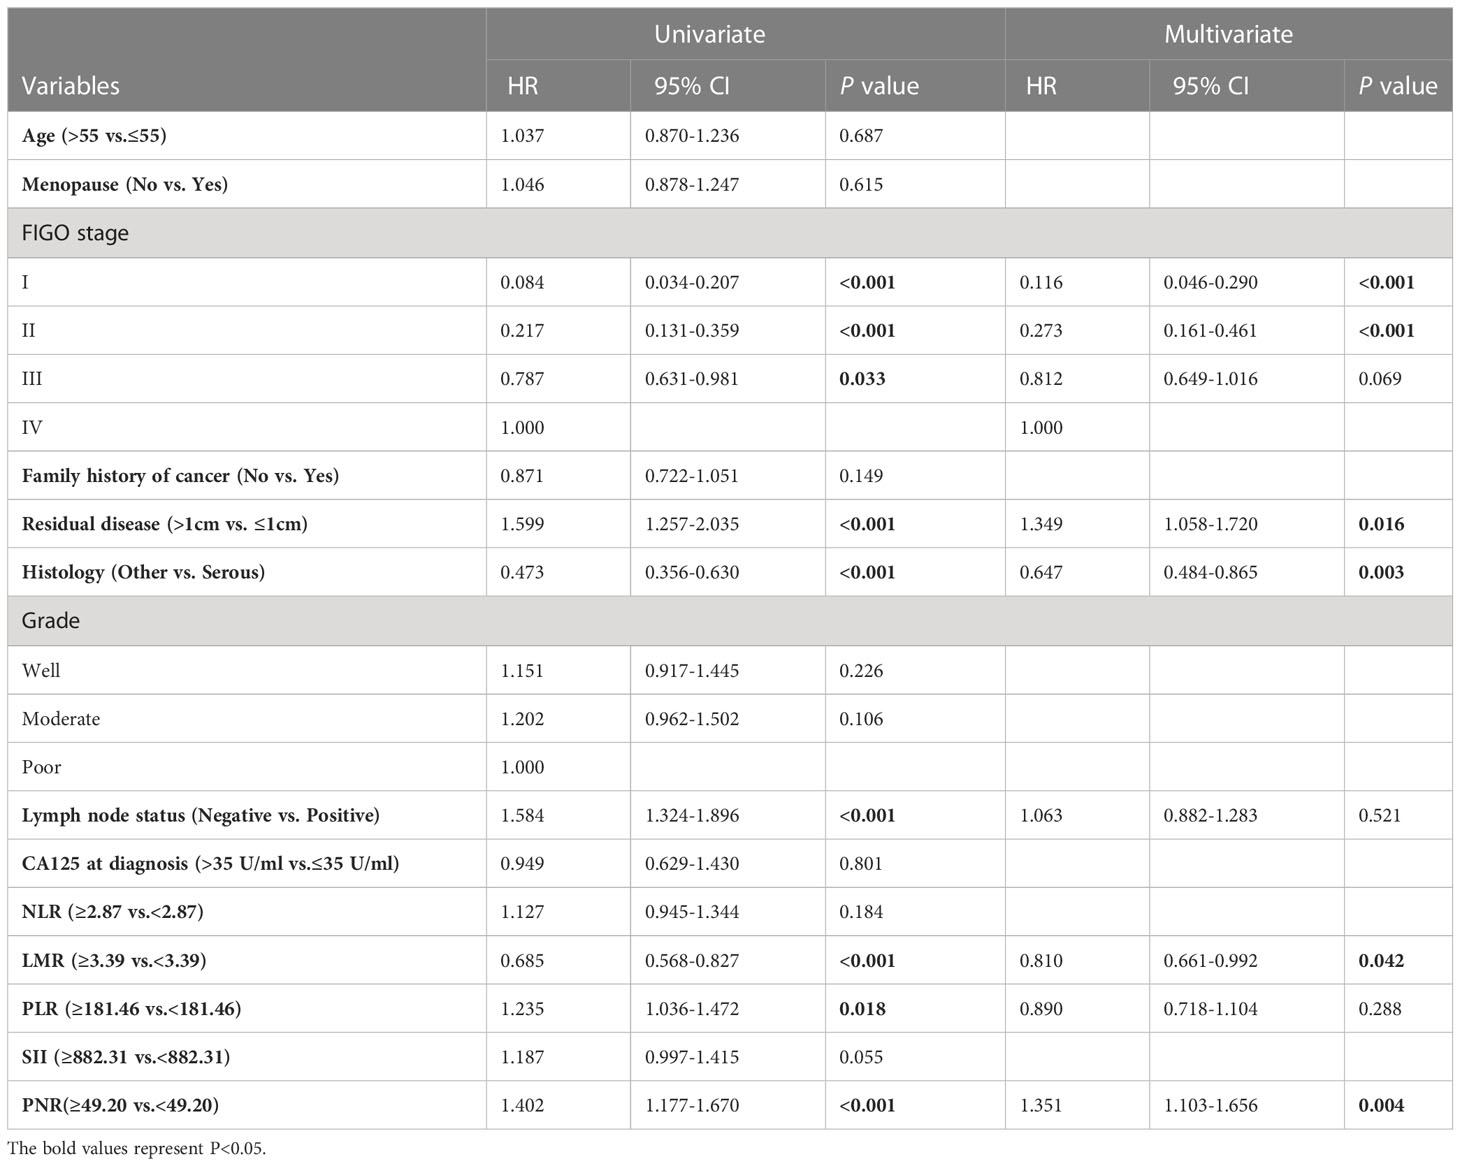This screenshot has width=1460, height=1166.
Task: Click Residual disease row label
Action: click(x=165, y=524)
